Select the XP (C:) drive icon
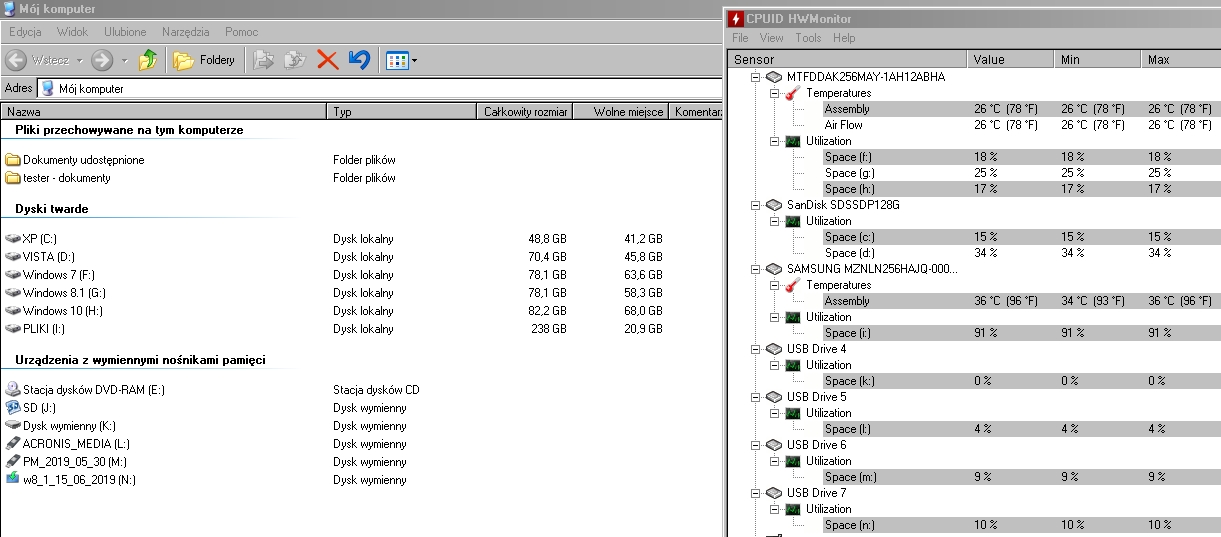Screen dimensions: 1221x537 [13, 239]
